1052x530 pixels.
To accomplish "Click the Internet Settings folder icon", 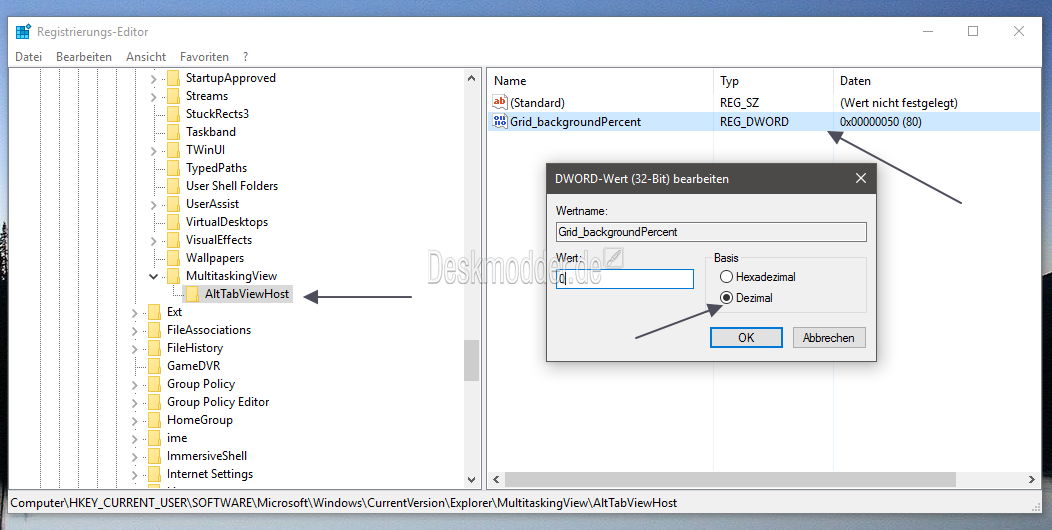I will click(154, 474).
